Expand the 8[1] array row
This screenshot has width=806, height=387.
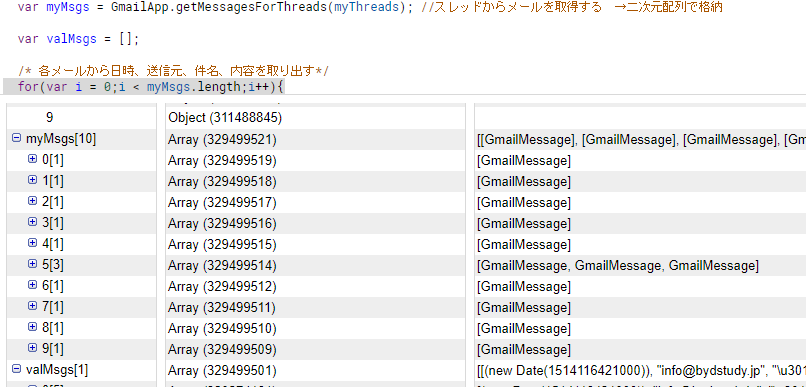click(32, 326)
